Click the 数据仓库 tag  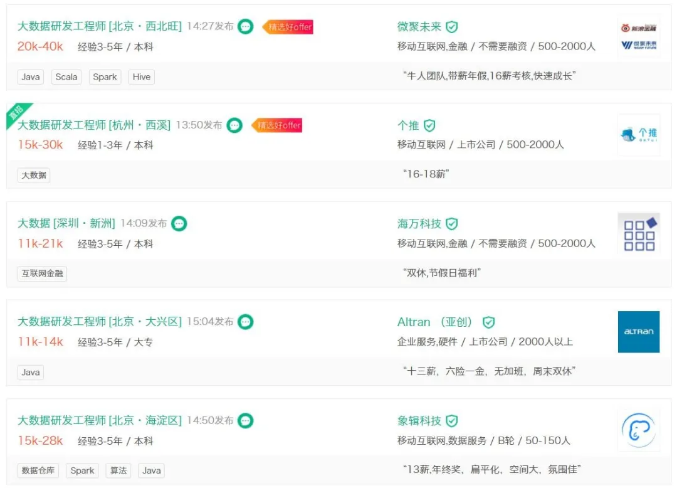click(38, 470)
